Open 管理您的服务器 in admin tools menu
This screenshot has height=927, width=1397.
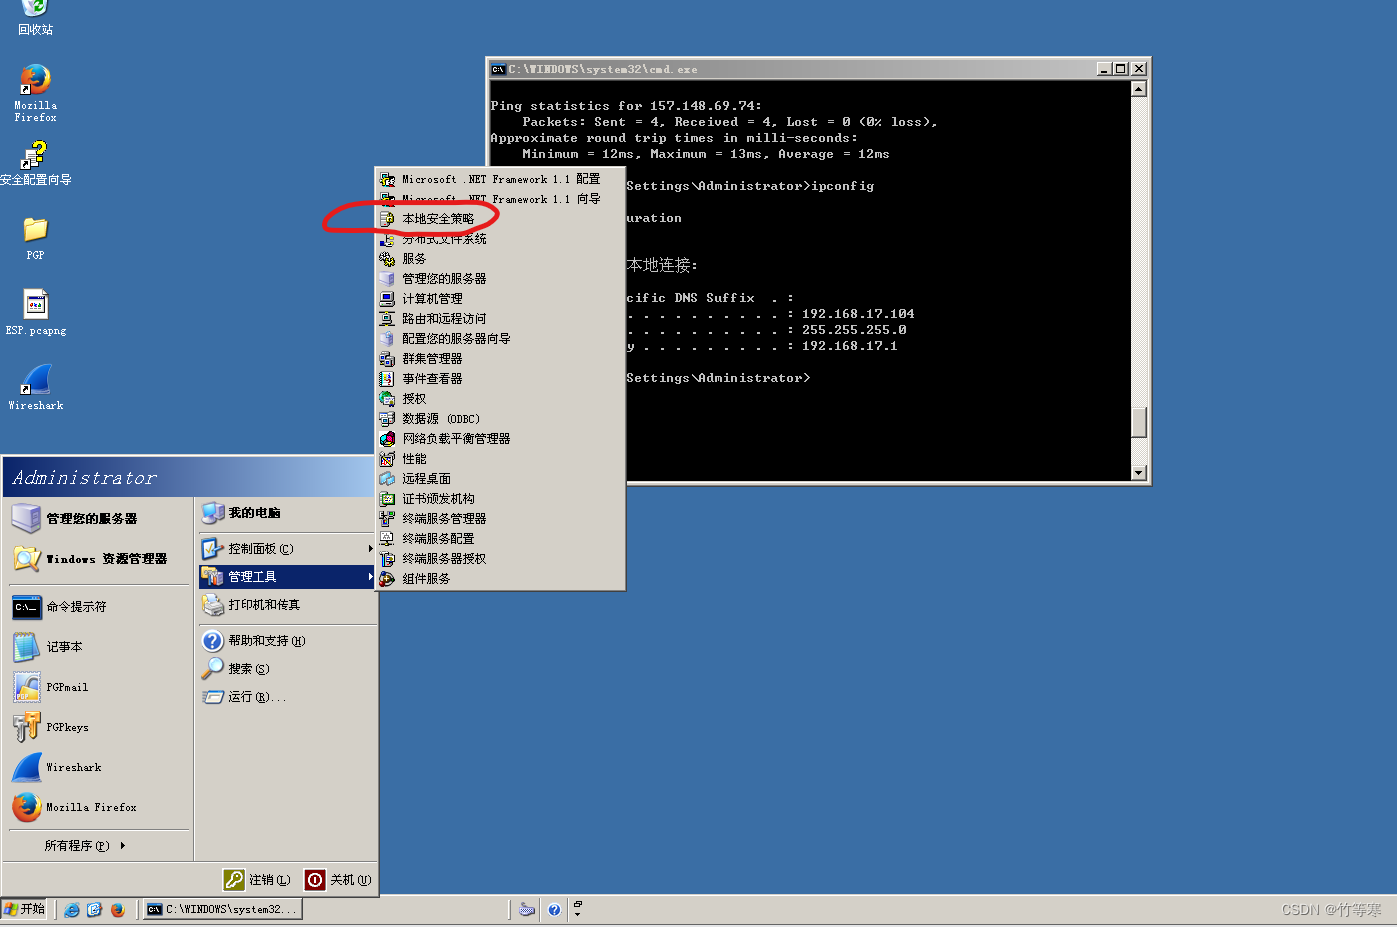tap(500, 279)
